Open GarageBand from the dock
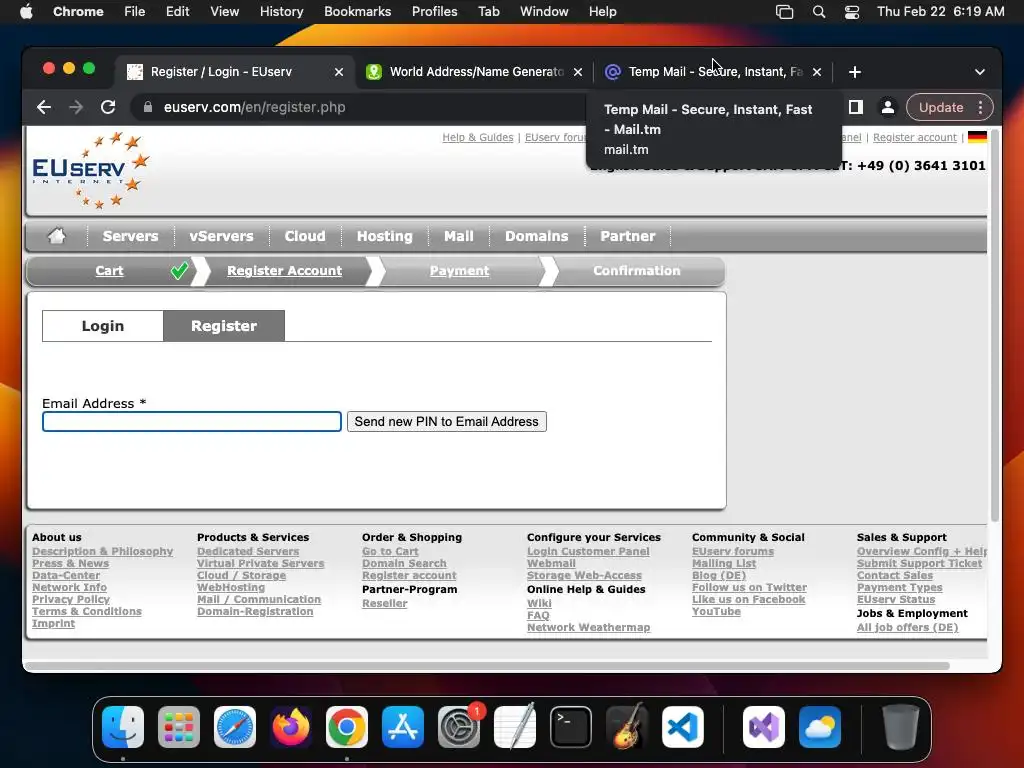 click(x=627, y=727)
